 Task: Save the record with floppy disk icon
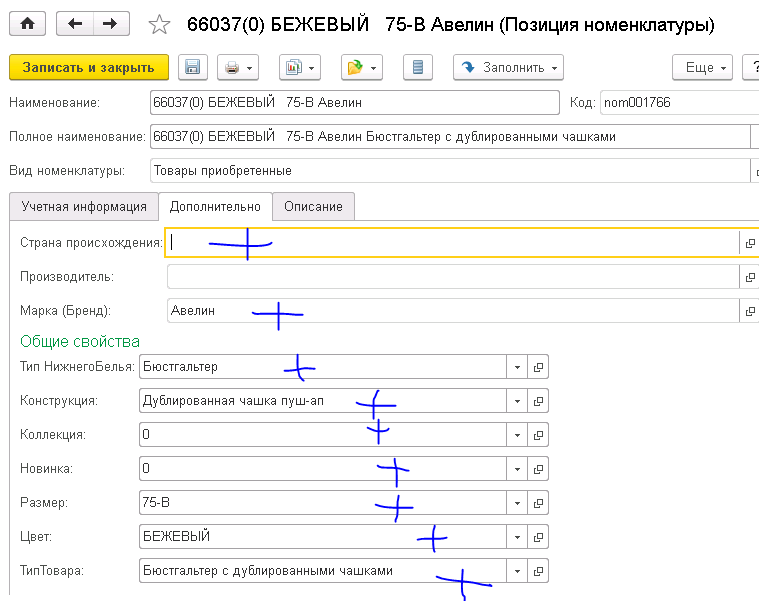192,68
